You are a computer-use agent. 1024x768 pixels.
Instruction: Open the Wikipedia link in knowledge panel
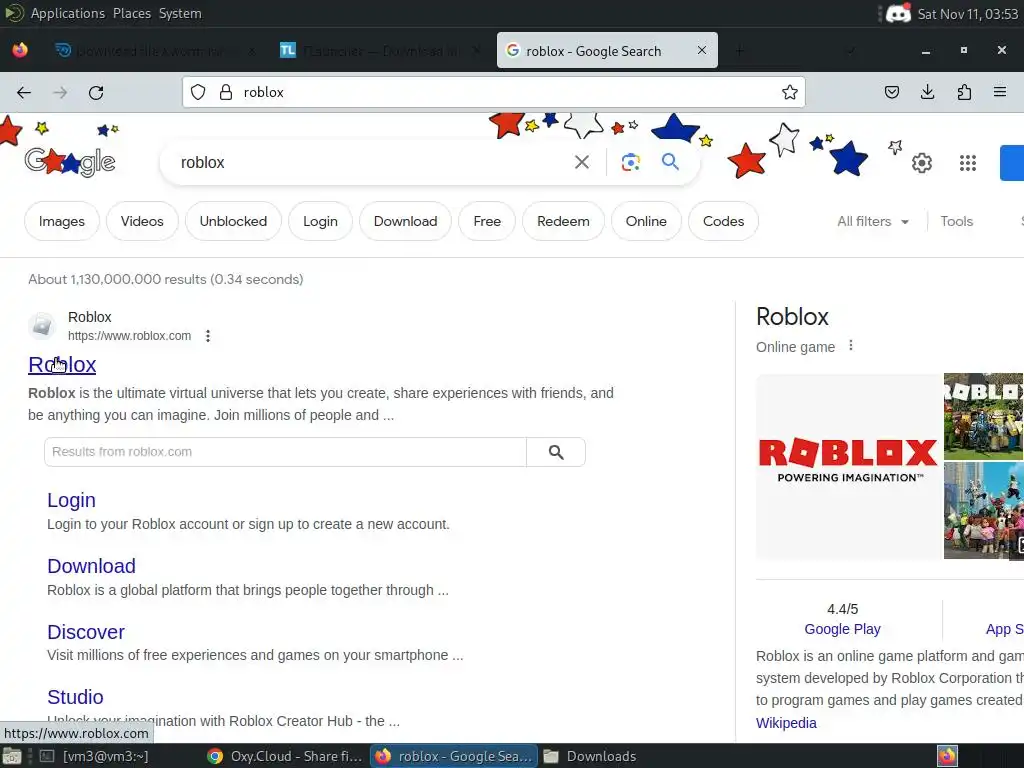point(786,723)
